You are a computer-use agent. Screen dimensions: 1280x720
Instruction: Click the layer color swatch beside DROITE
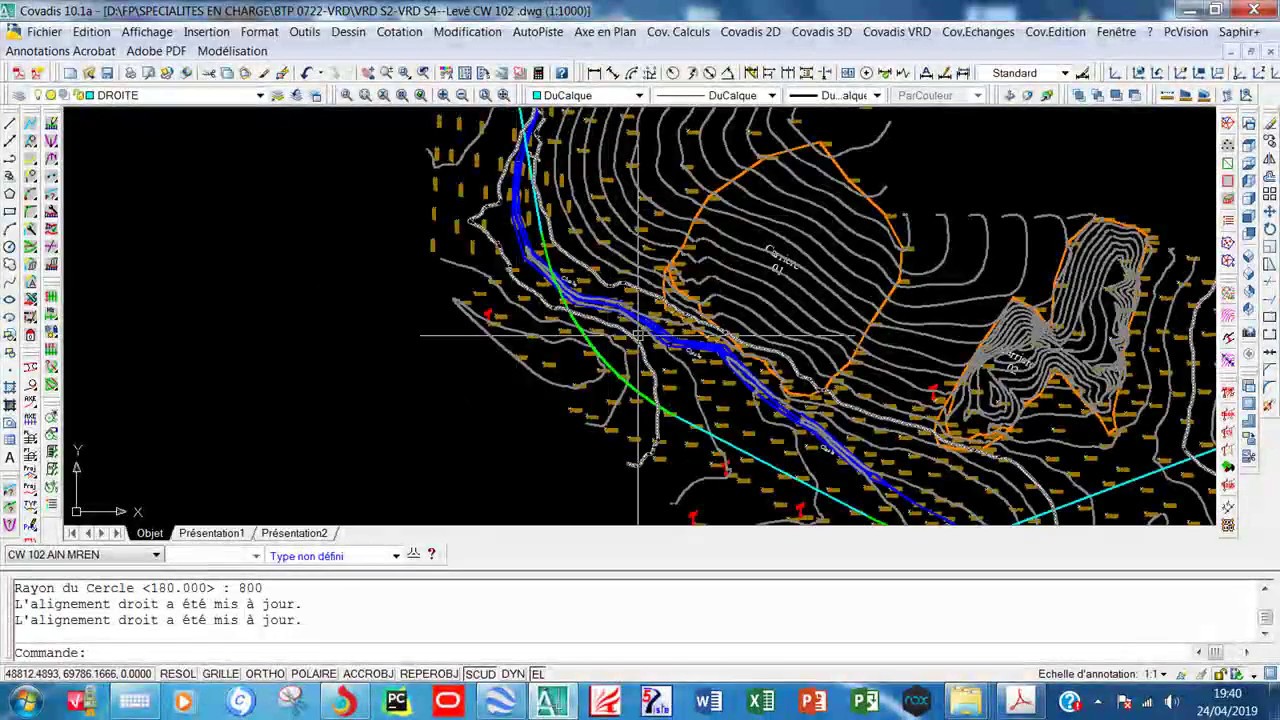coord(89,95)
